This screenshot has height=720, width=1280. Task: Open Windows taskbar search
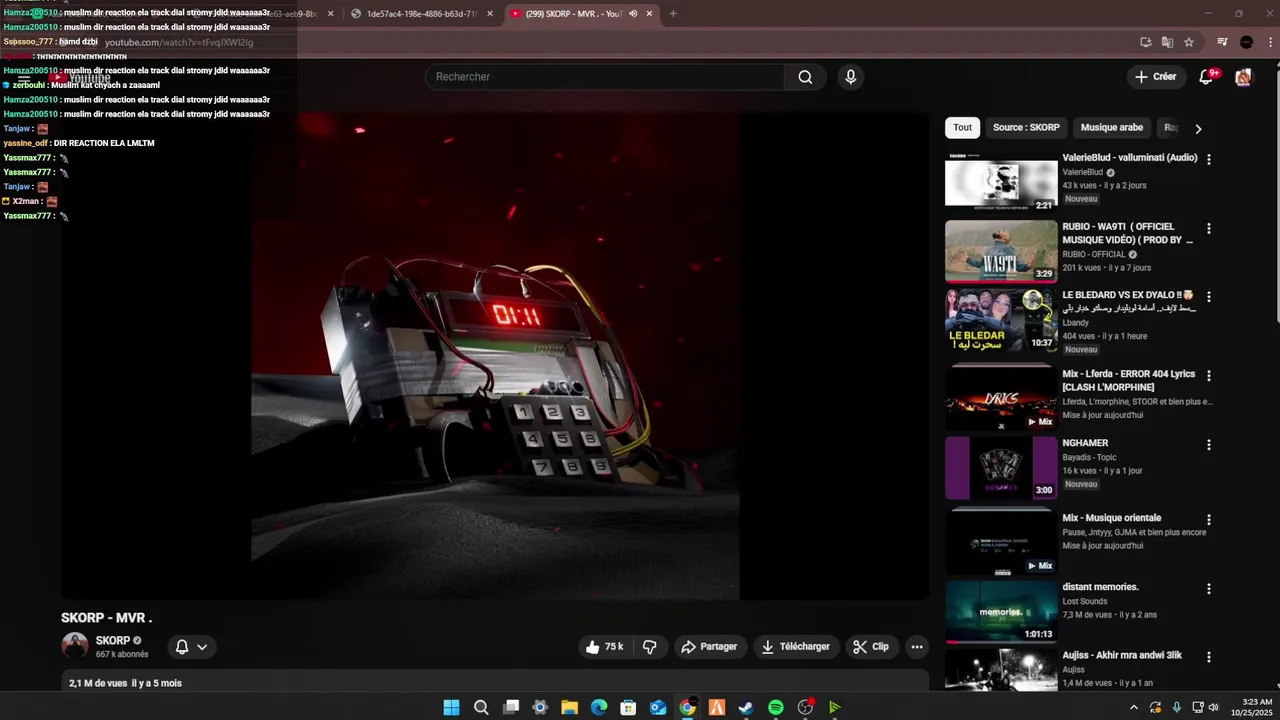(481, 707)
